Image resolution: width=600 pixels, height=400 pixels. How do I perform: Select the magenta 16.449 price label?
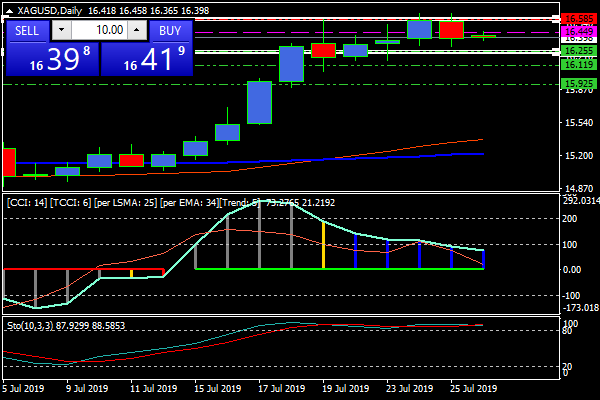579,31
